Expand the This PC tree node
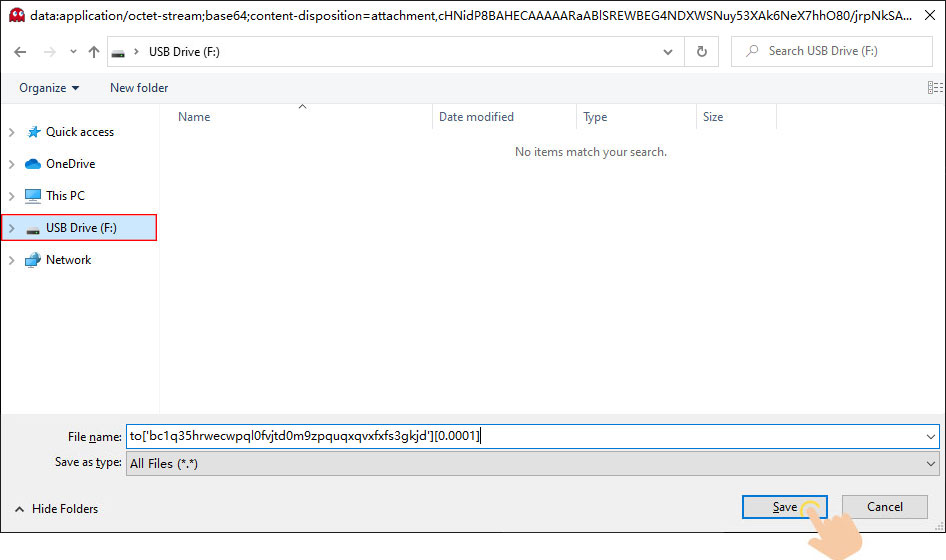 point(12,196)
